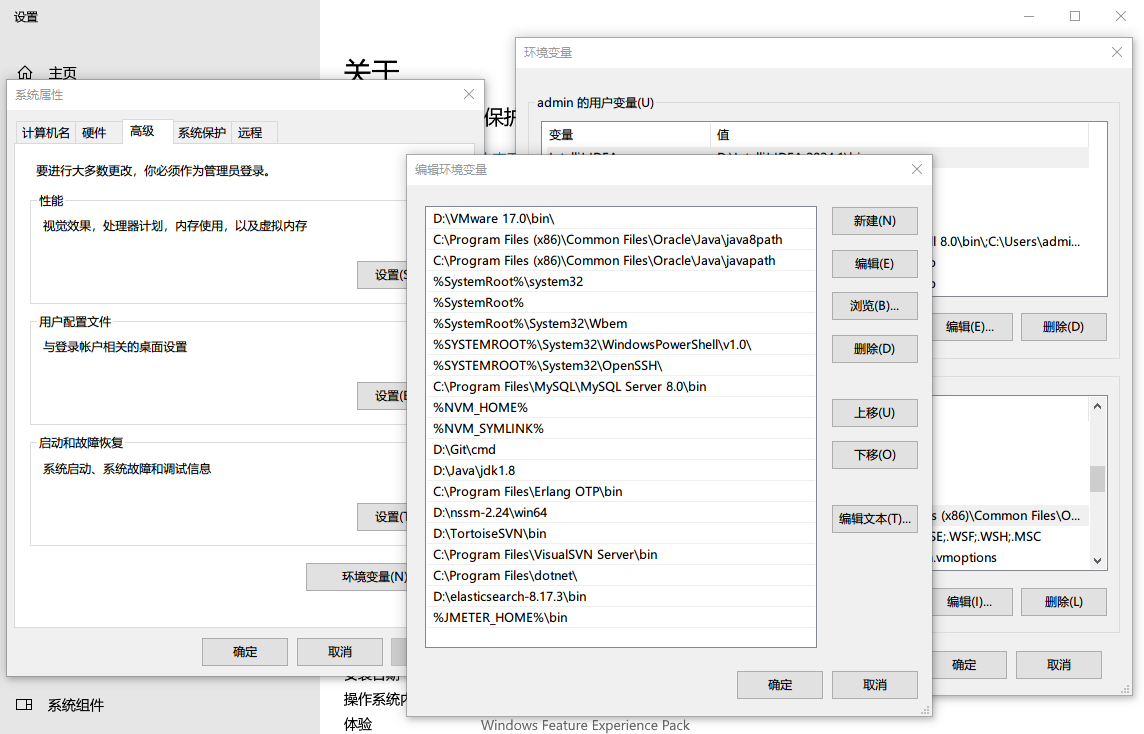1144x734 pixels.
Task: Close the 环境变量 window
Action: 1117,52
